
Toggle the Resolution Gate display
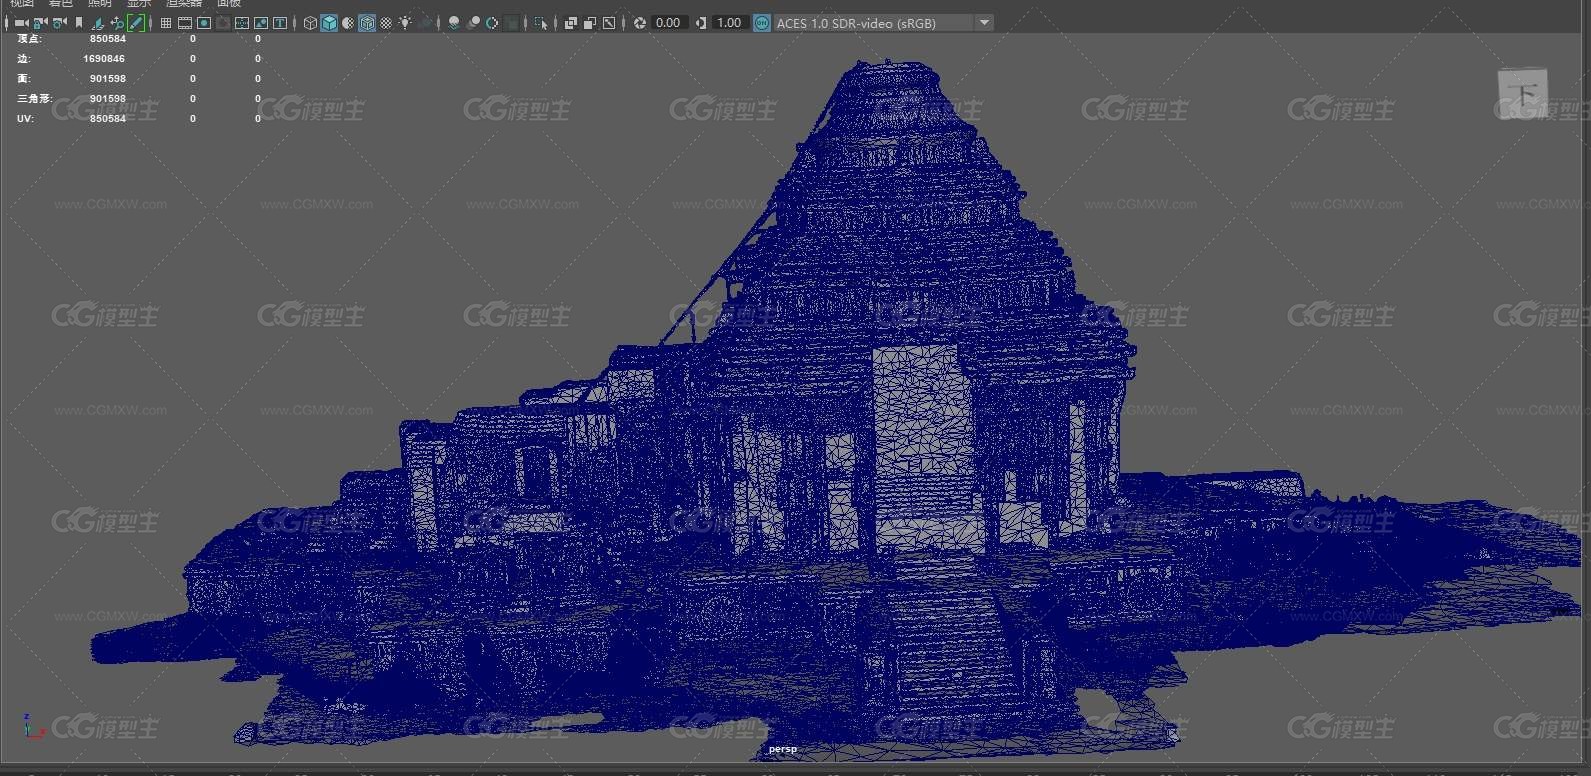click(x=204, y=23)
